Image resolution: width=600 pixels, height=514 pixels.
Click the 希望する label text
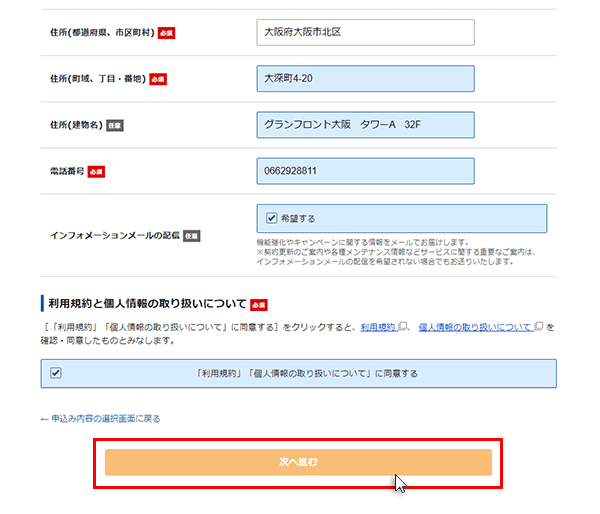click(297, 217)
